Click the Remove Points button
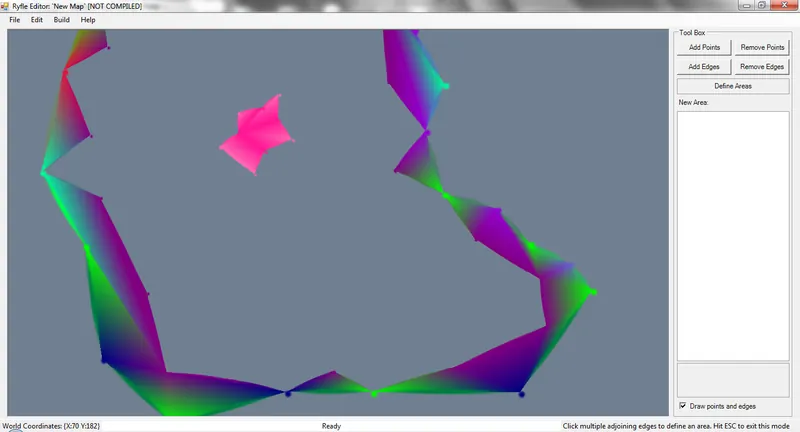Screen dimensions: 800x432 pos(762,47)
